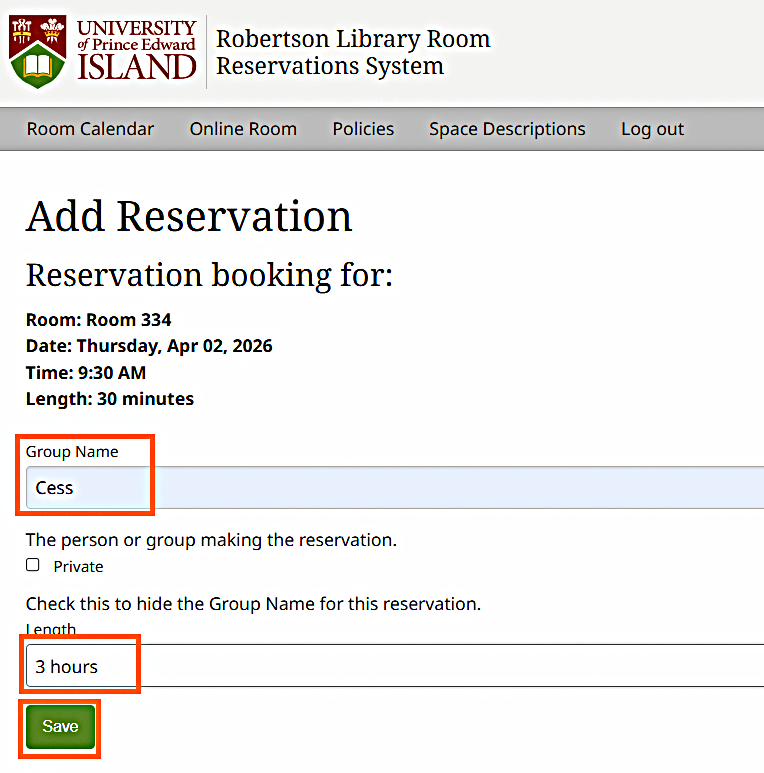The width and height of the screenshot is (764, 773).
Task: Open the Policies page
Action: 363,129
